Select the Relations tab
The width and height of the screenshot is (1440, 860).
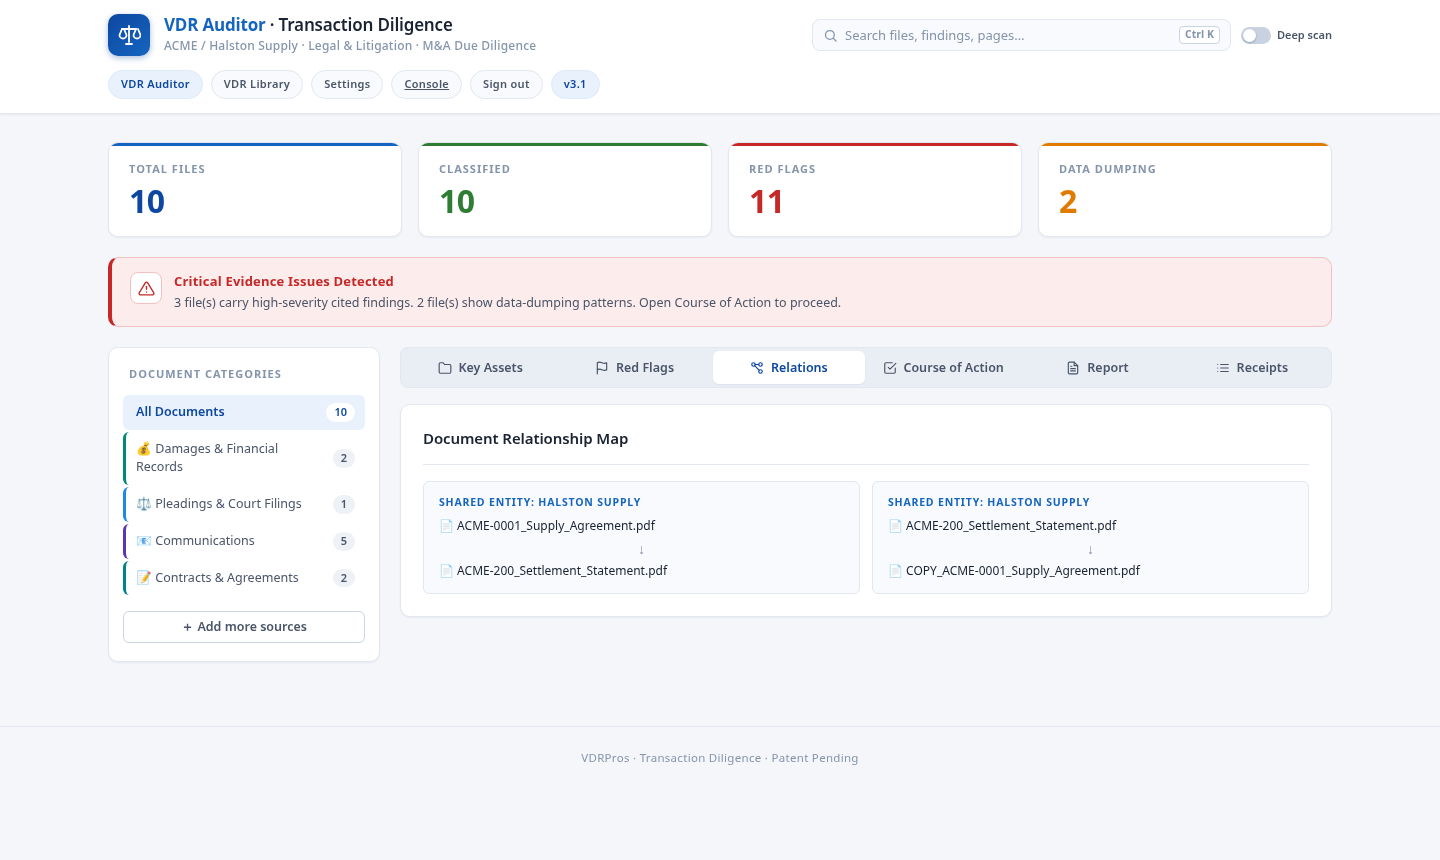[x=789, y=368]
